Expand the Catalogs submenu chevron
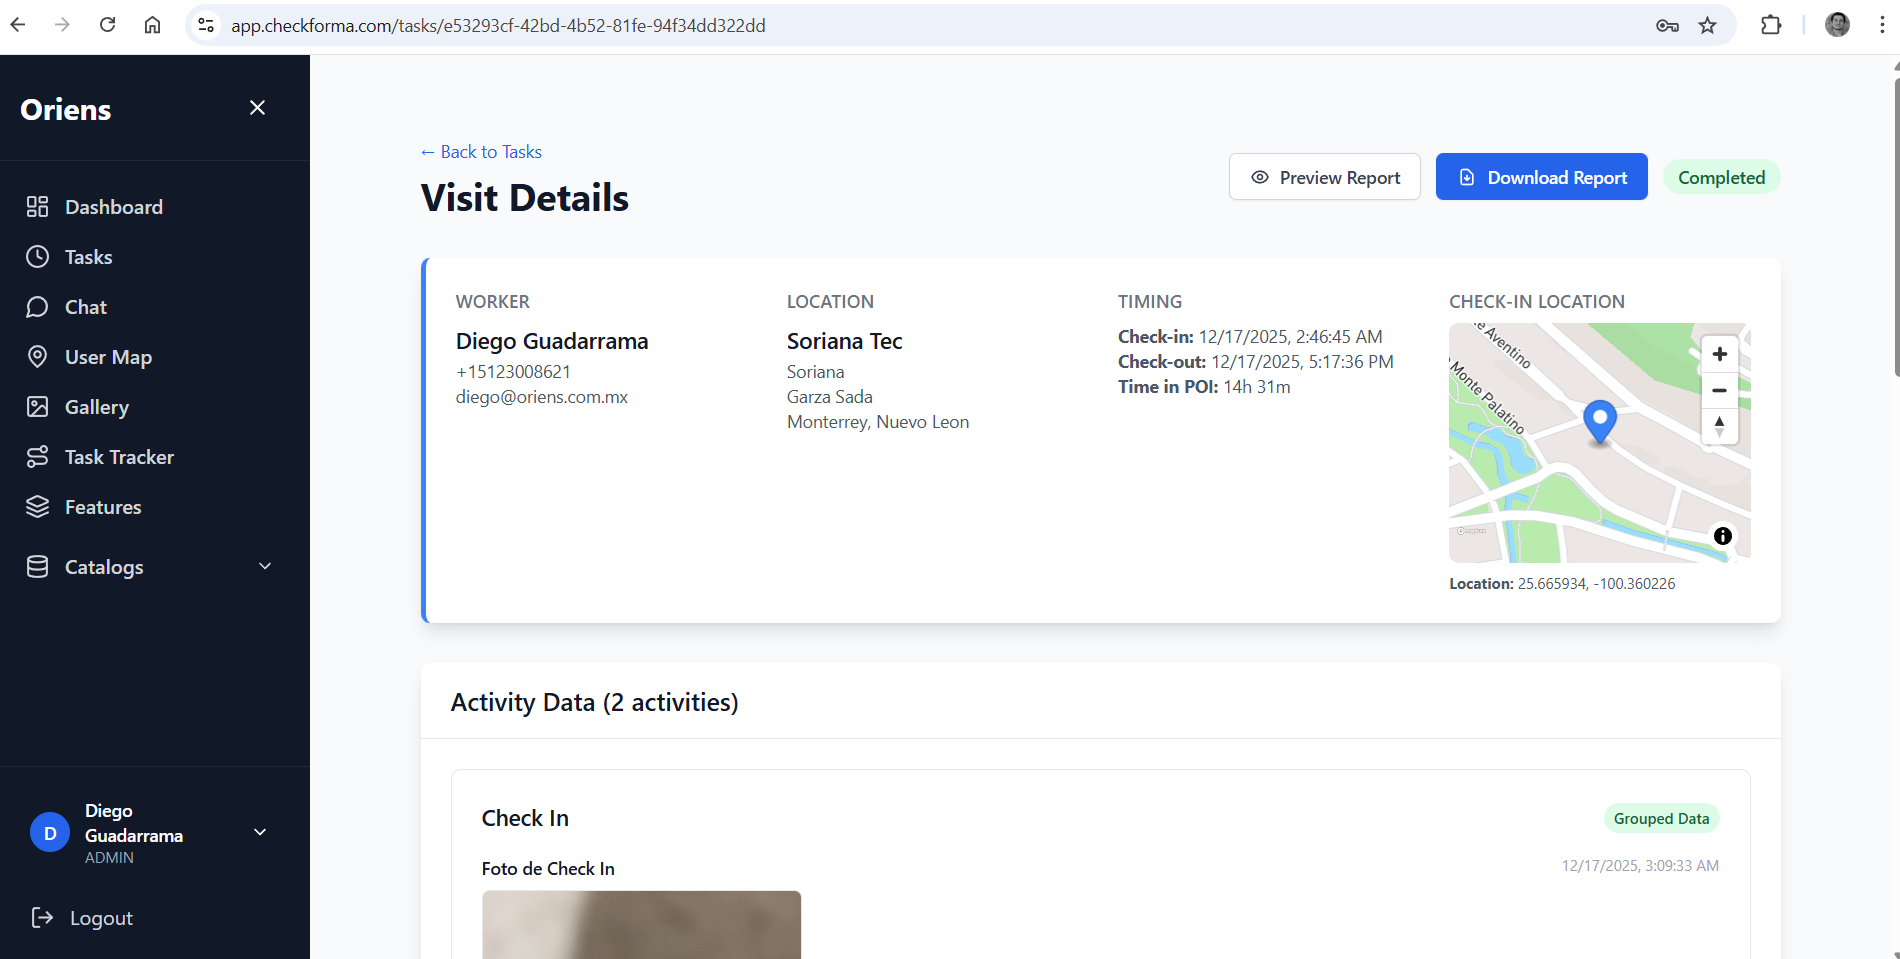 tap(264, 566)
